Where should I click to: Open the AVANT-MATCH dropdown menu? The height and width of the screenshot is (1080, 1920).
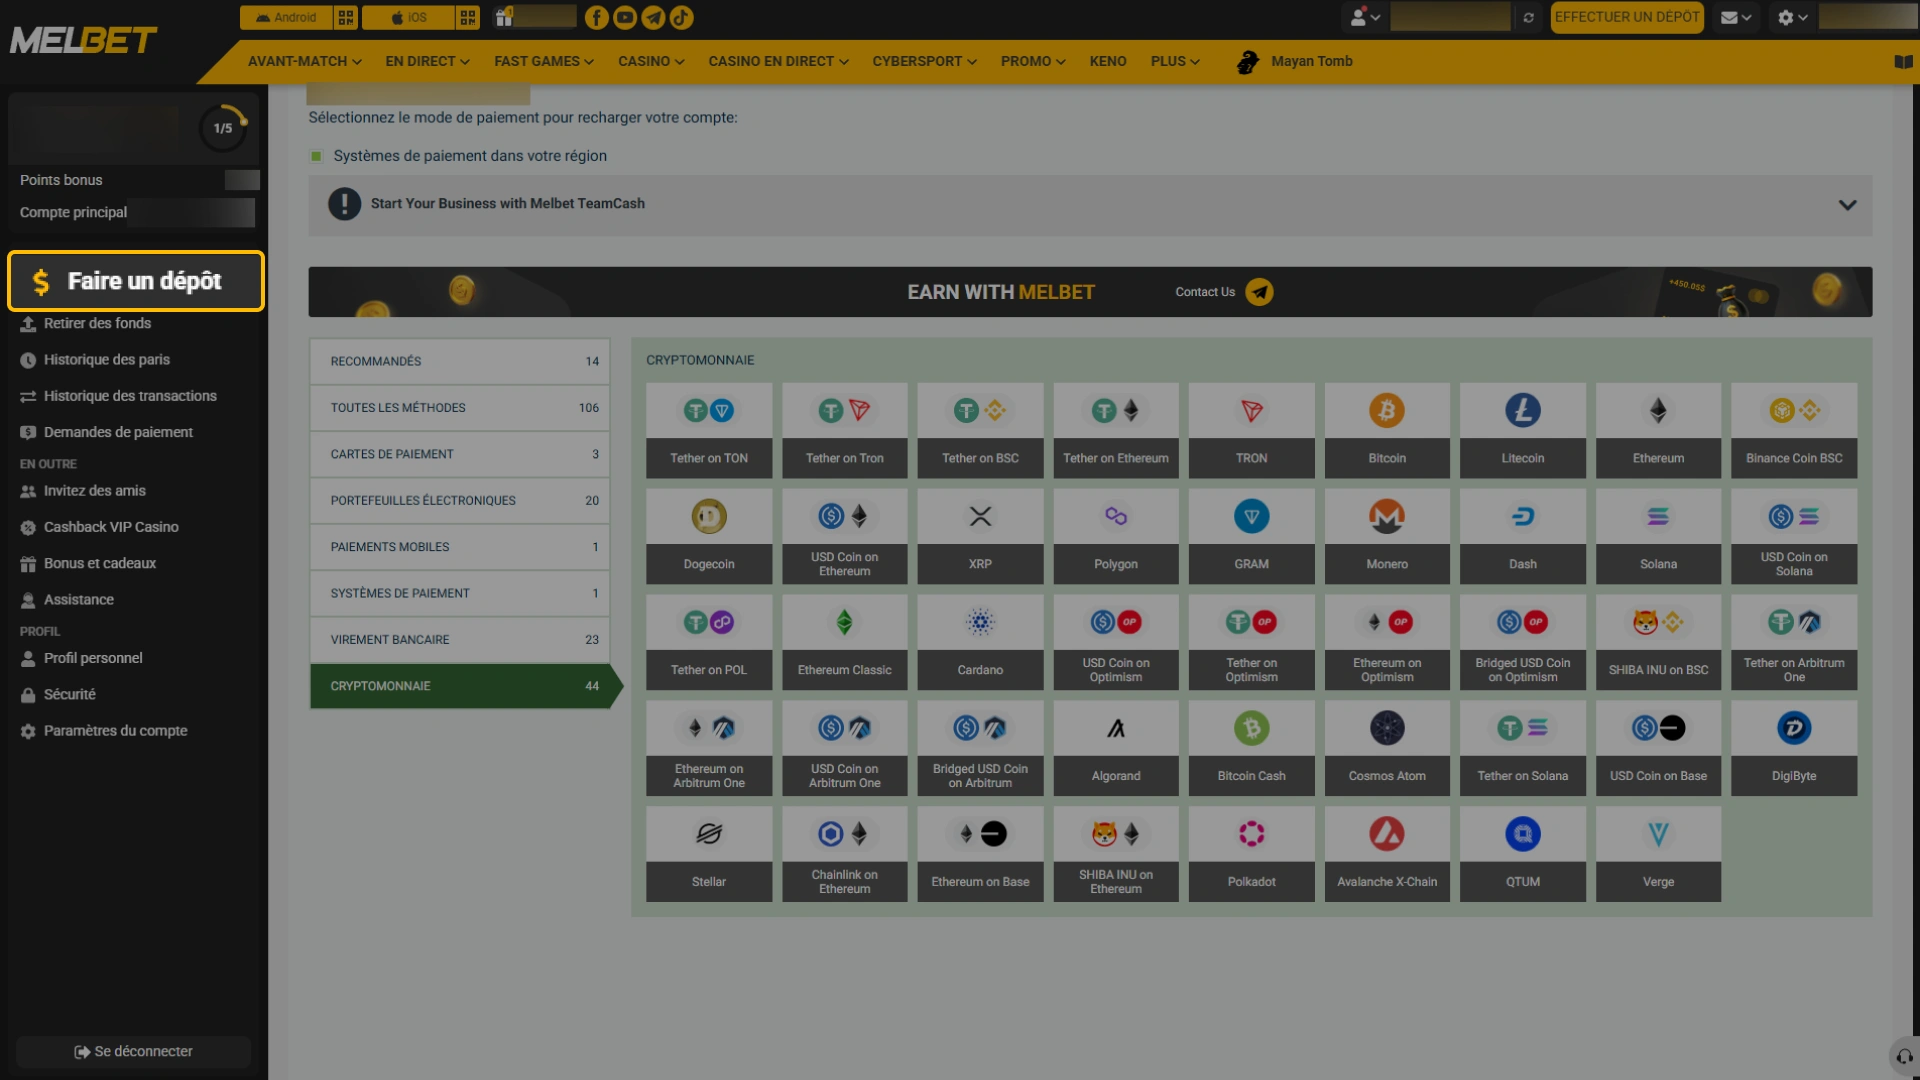click(x=305, y=61)
